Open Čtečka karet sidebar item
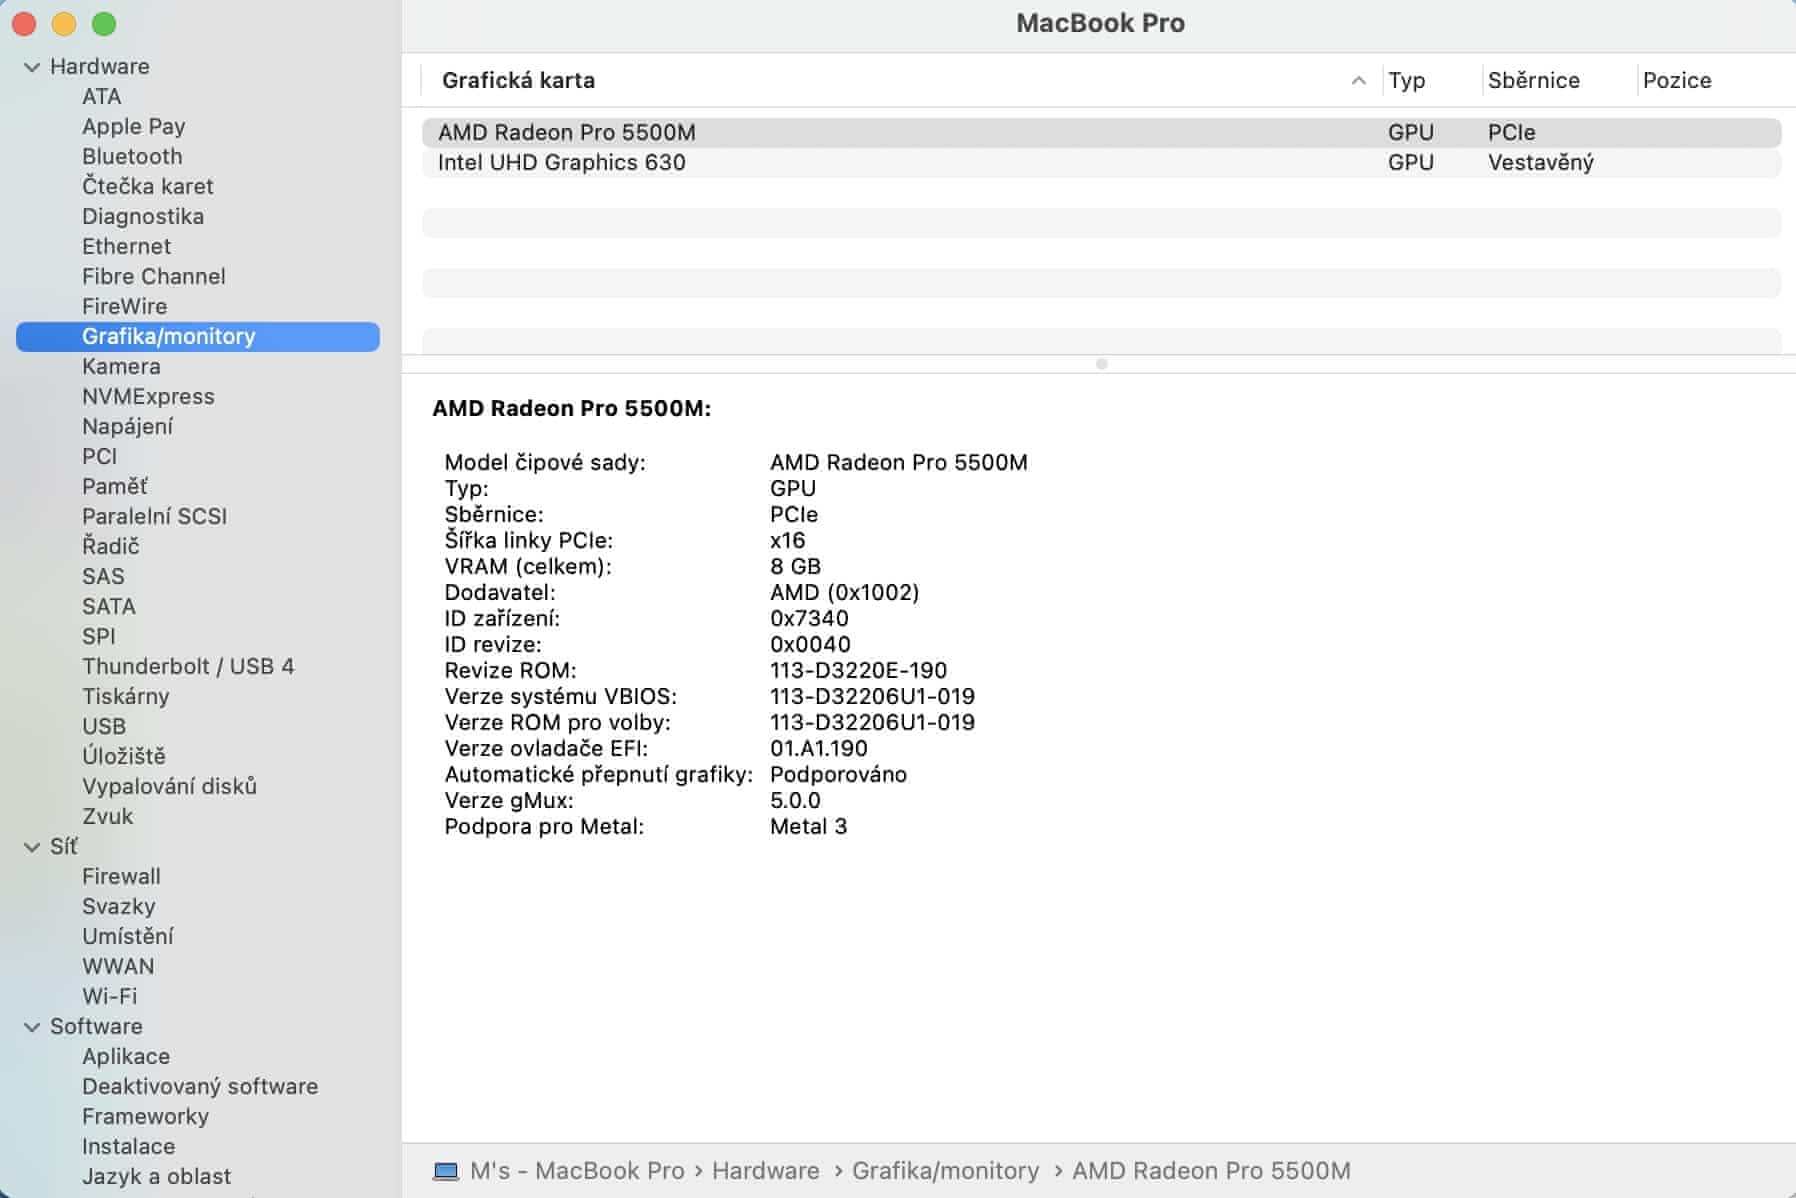Viewport: 1796px width, 1198px height. 148,187
